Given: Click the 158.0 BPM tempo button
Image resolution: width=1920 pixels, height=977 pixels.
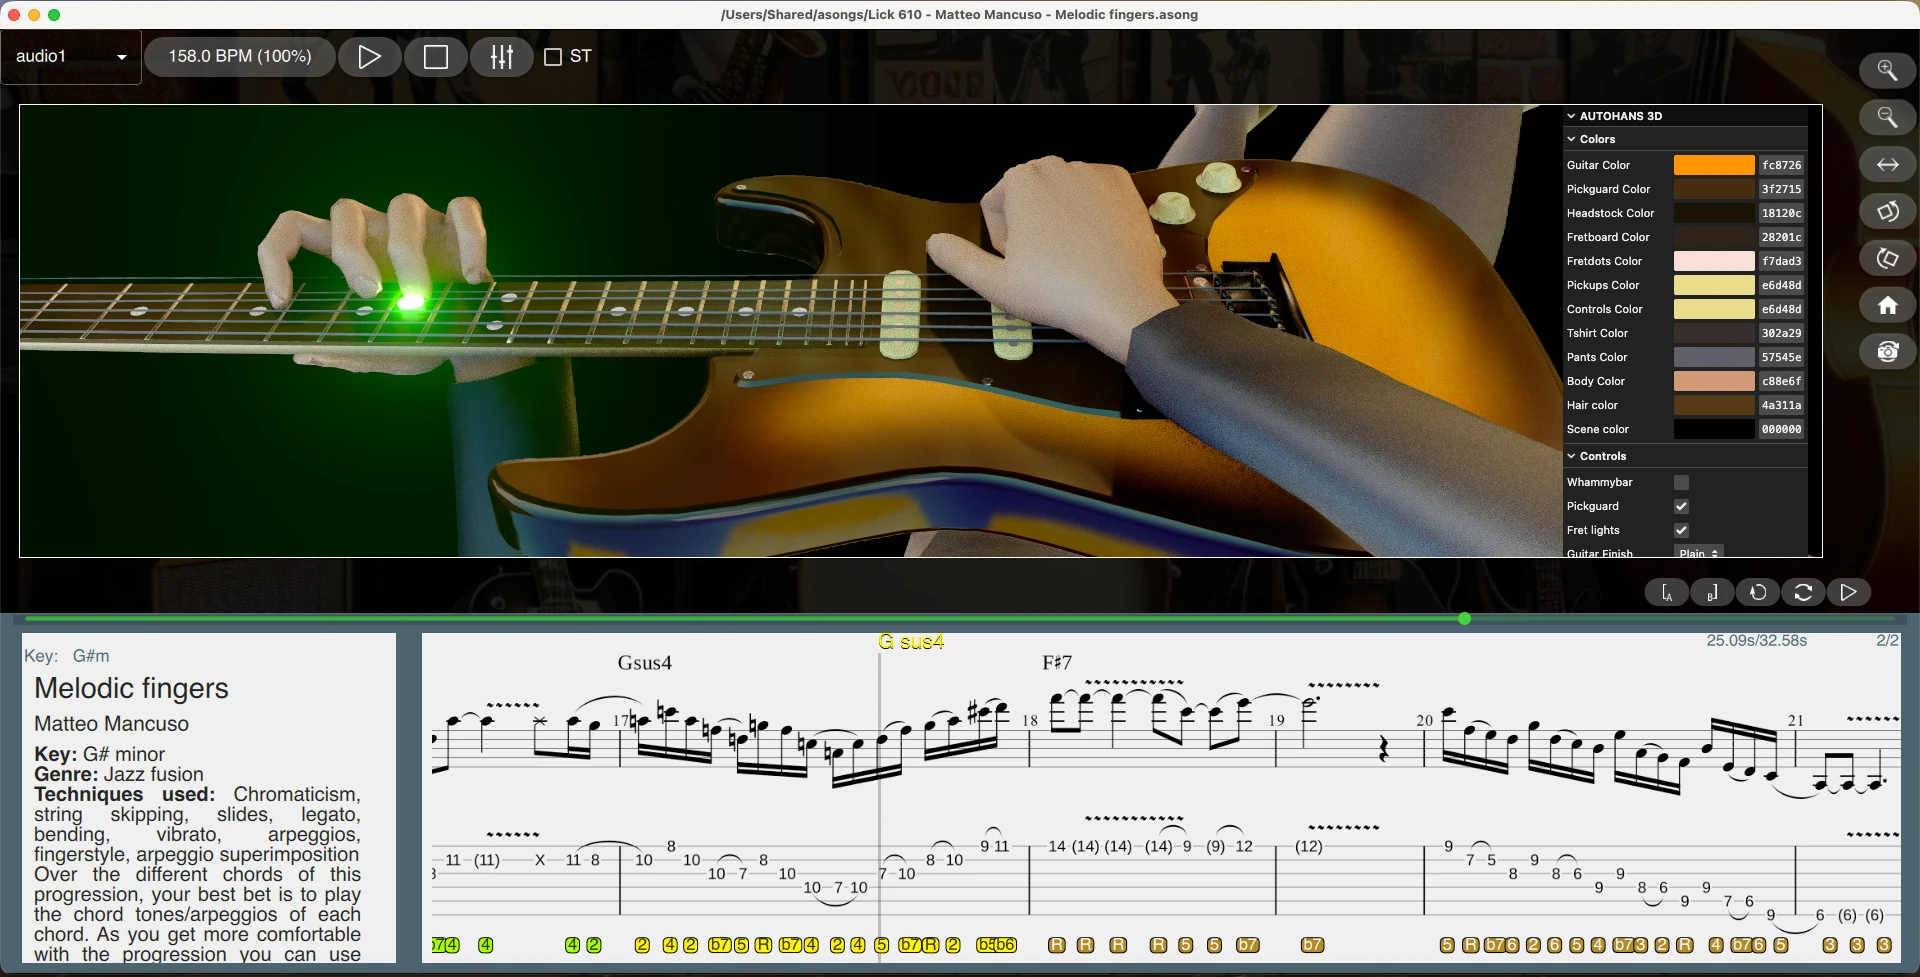Looking at the screenshot, I should tap(239, 57).
